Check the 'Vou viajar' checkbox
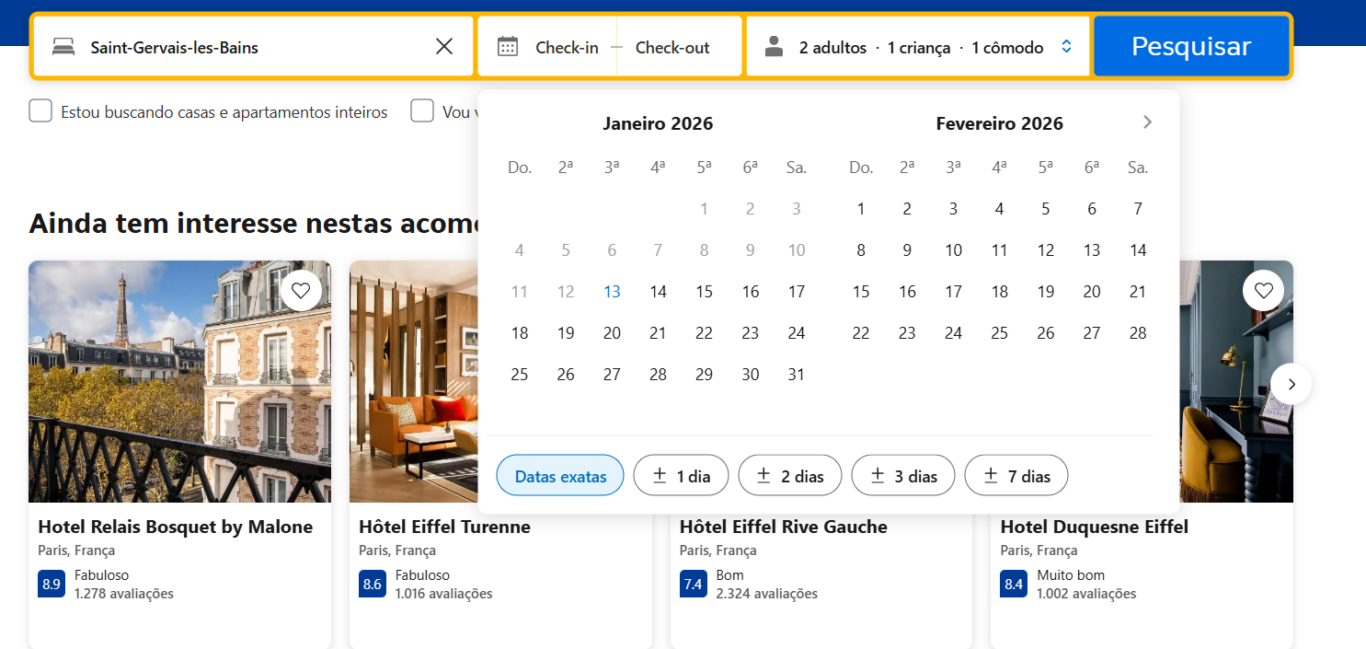1366x649 pixels. pos(422,111)
